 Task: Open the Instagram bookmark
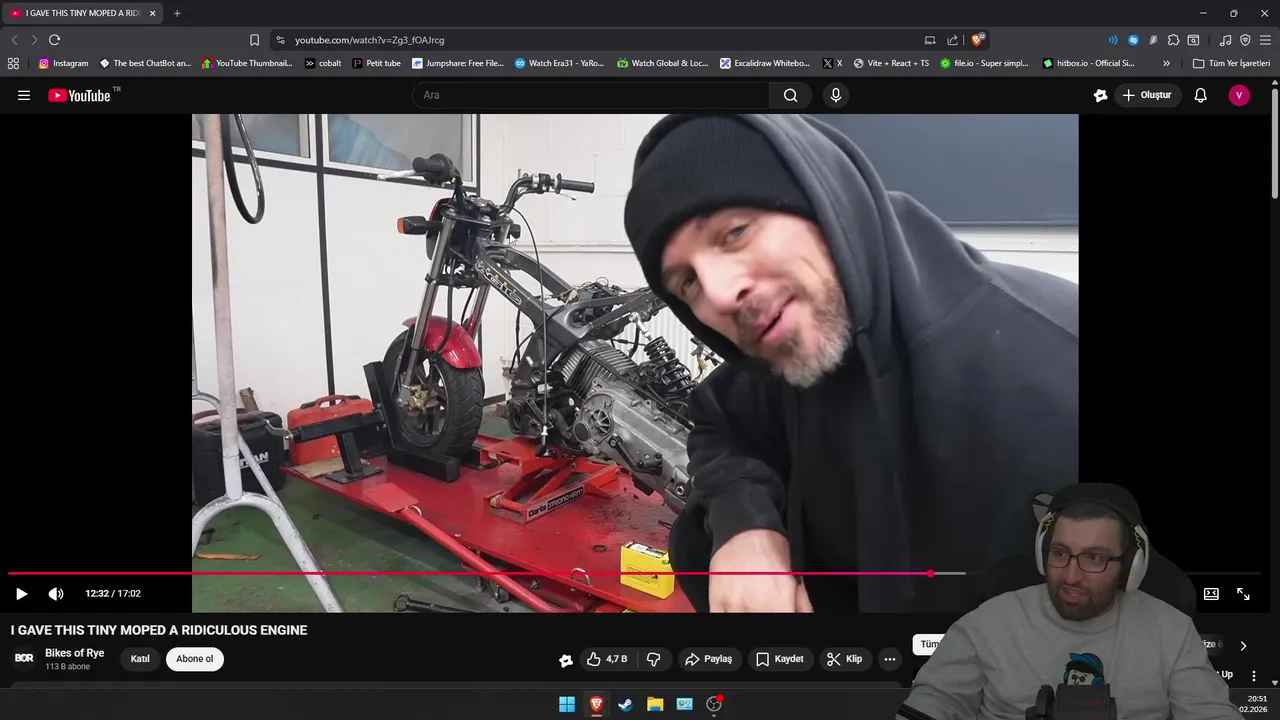pos(63,63)
